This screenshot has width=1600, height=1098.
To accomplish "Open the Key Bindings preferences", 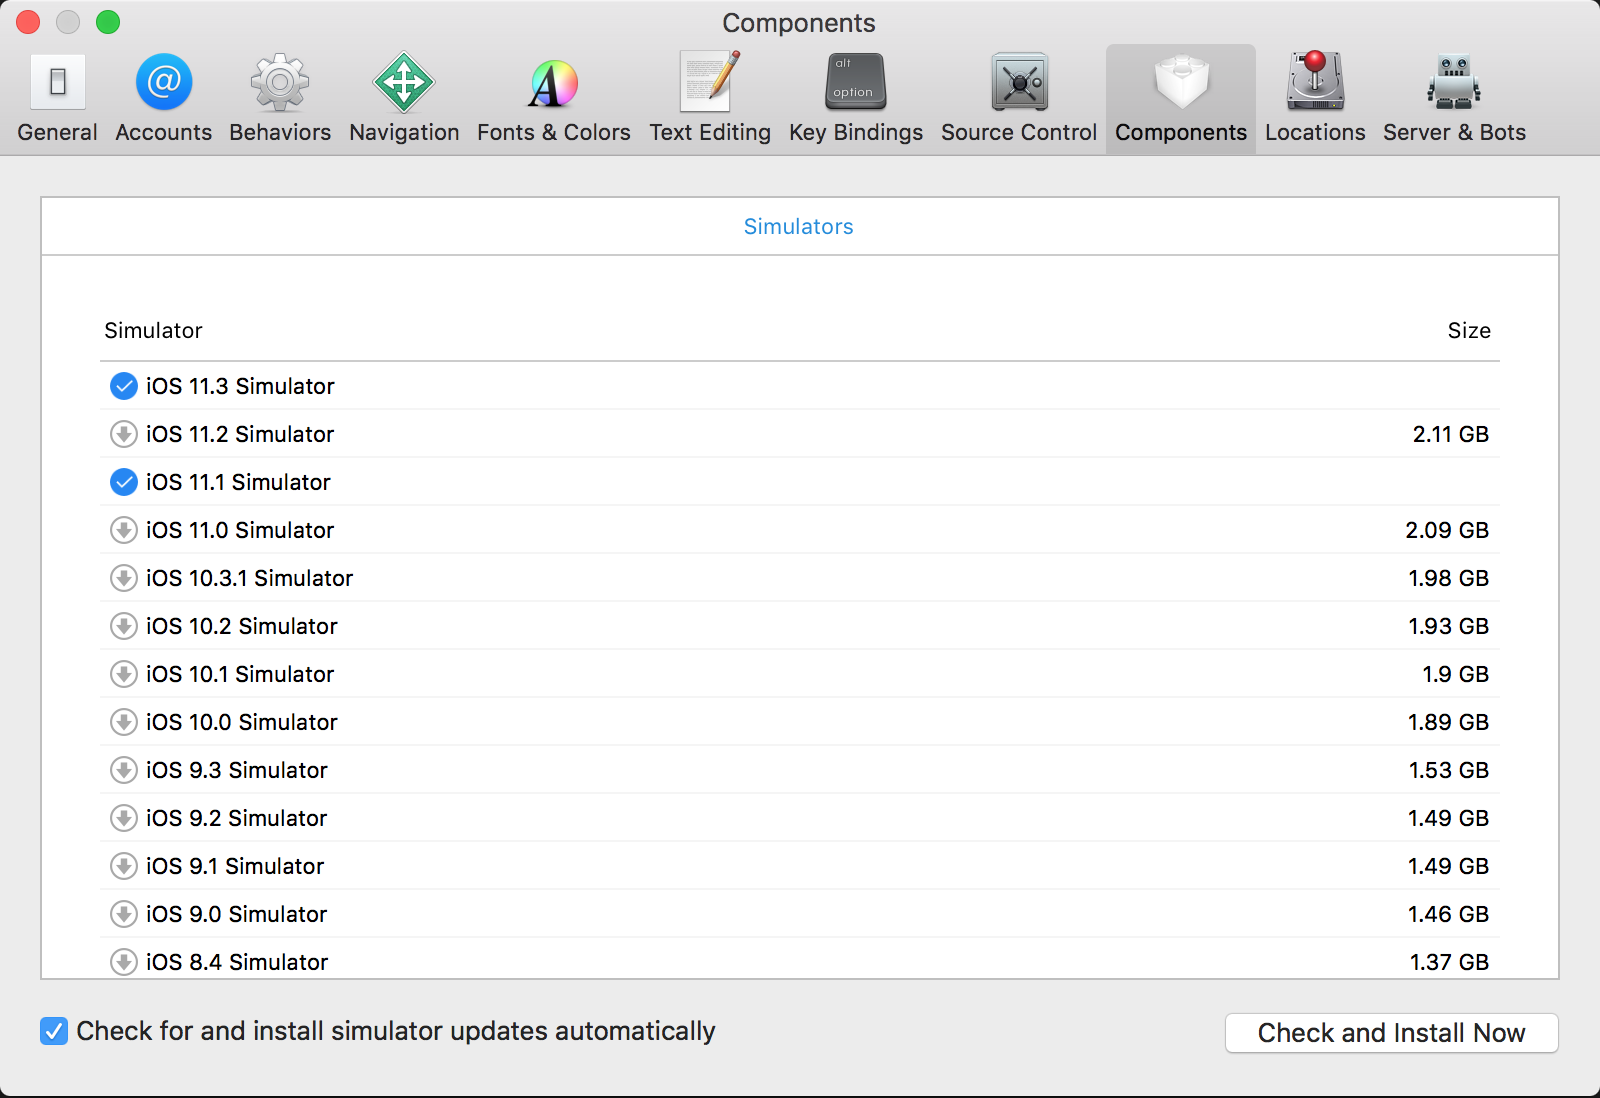I will pos(856,99).
